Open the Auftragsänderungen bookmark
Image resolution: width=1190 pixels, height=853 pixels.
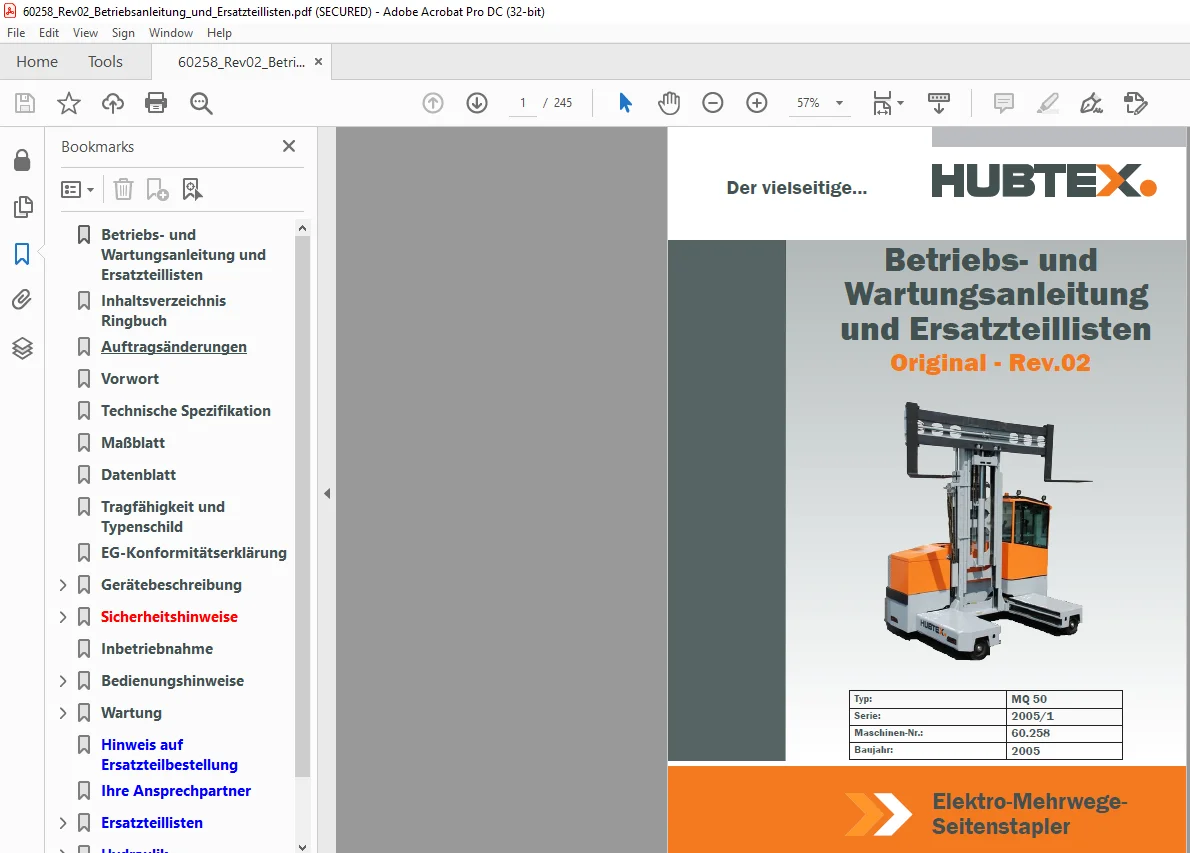click(174, 347)
